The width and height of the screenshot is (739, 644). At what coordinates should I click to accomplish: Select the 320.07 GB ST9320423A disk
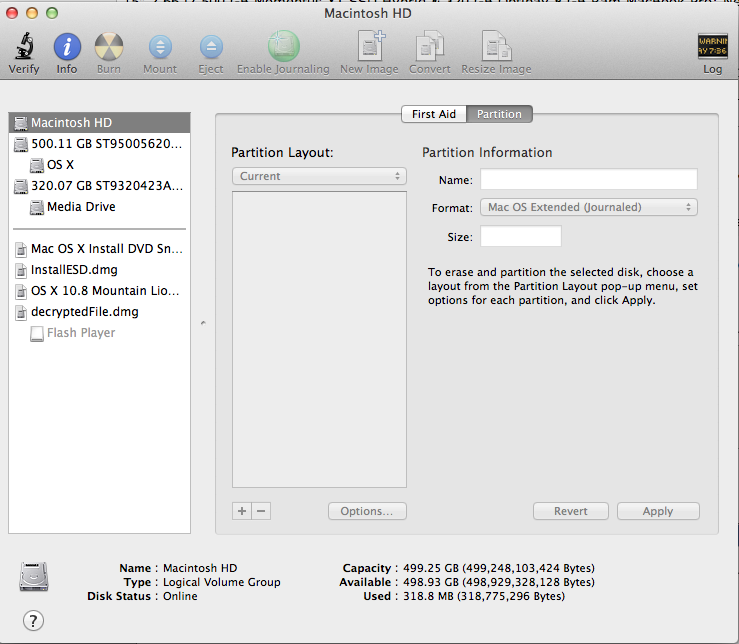[99, 186]
